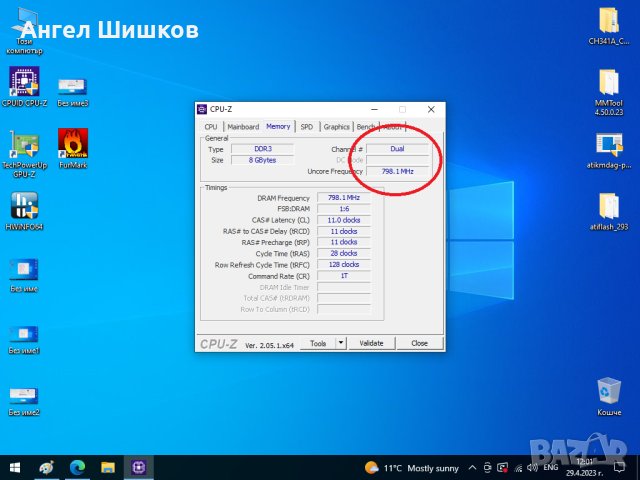
Task: Click the Cycle Time '28 clocks' field
Action: 344,253
